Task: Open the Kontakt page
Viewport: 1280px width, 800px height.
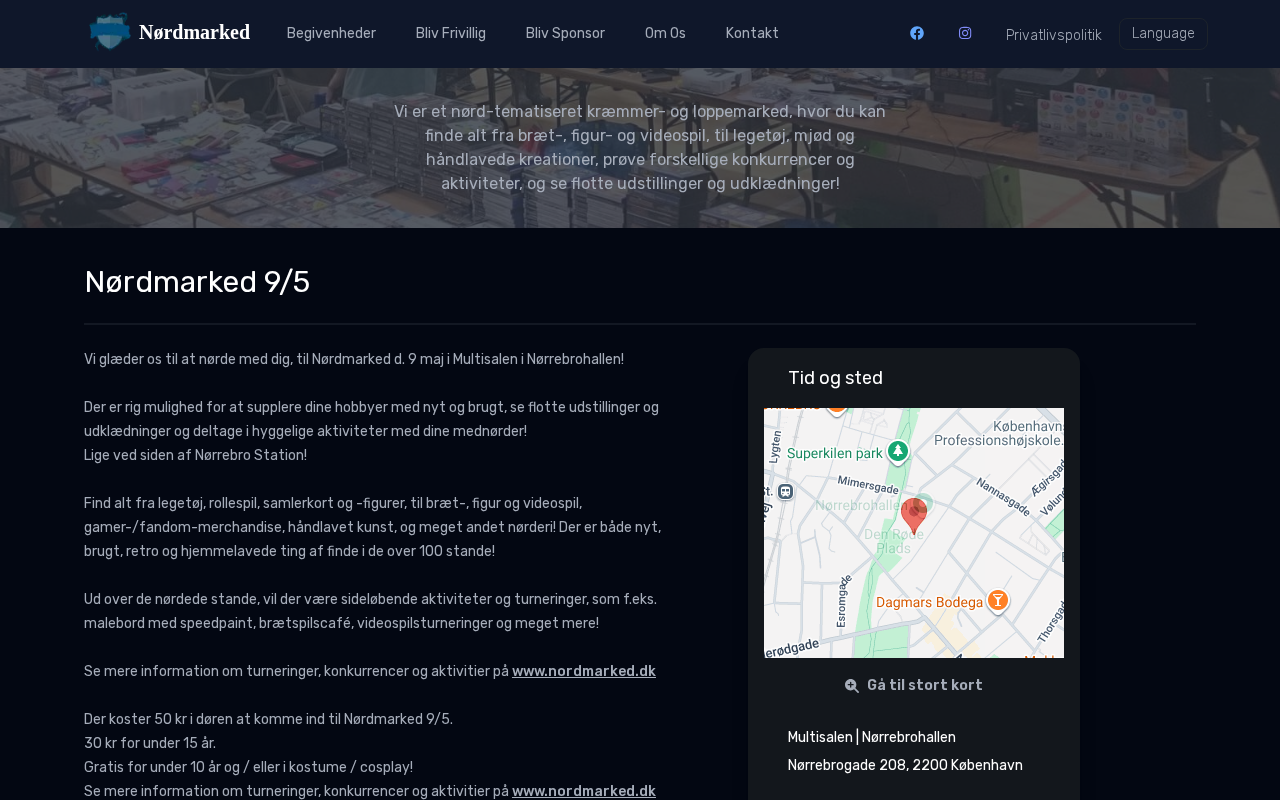Action: tap(752, 34)
